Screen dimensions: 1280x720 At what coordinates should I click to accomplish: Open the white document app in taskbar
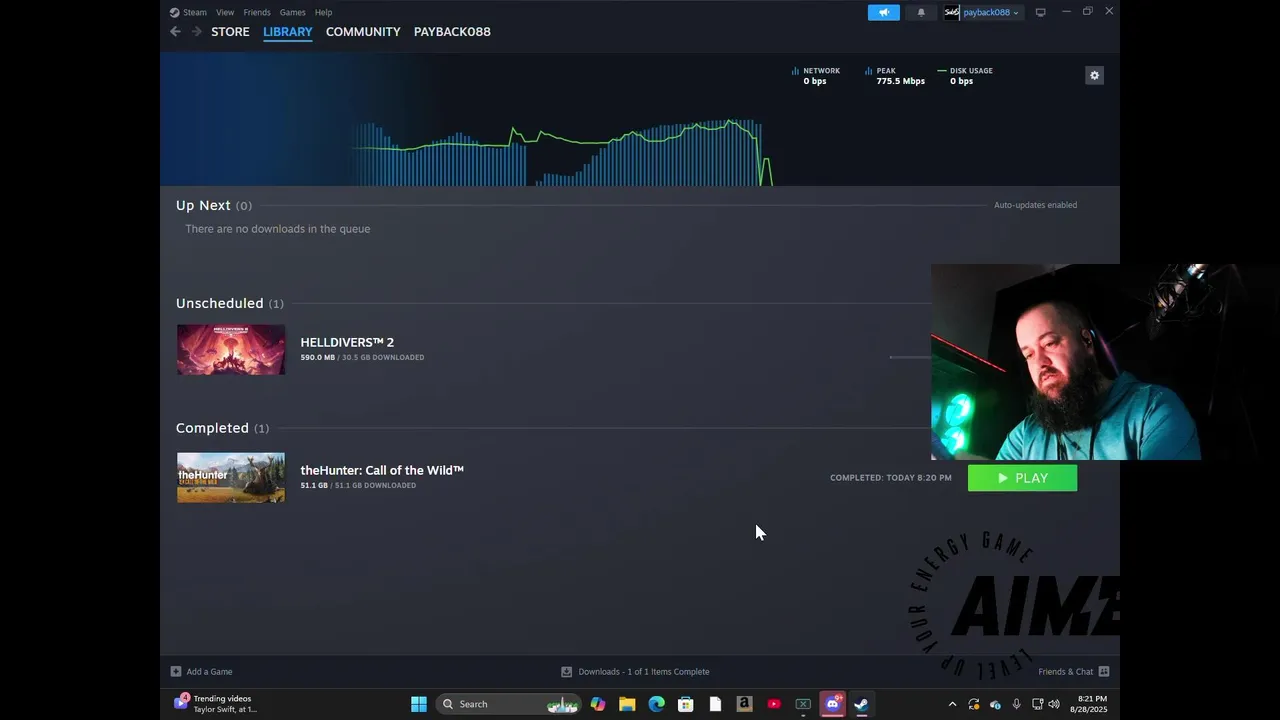(x=715, y=704)
